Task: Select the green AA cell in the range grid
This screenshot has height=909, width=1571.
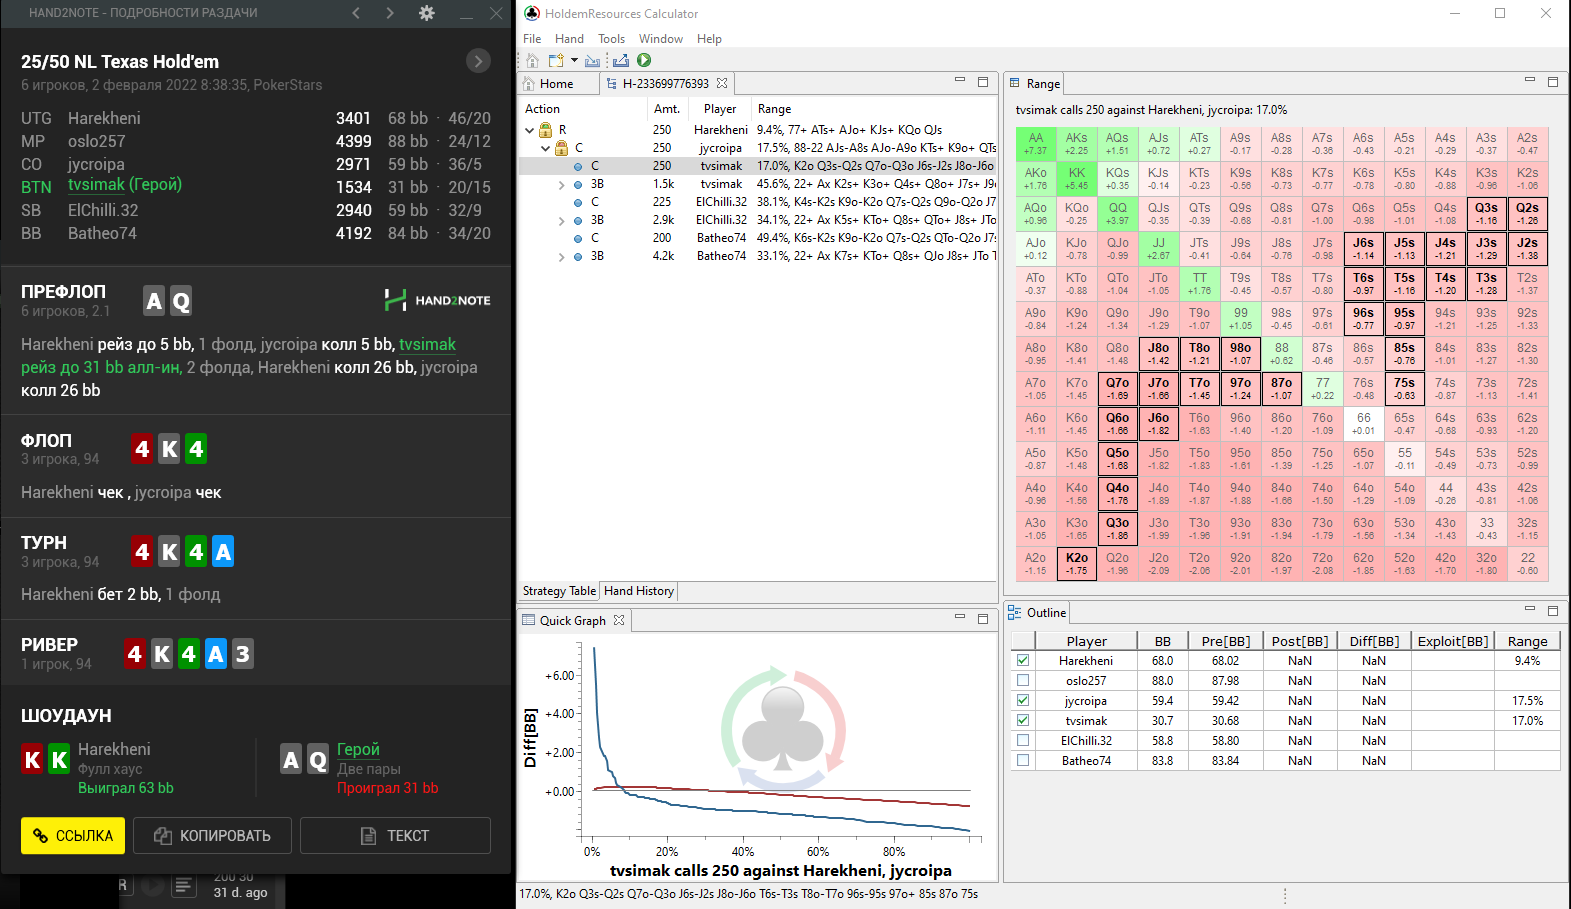Action: pyautogui.click(x=1036, y=143)
